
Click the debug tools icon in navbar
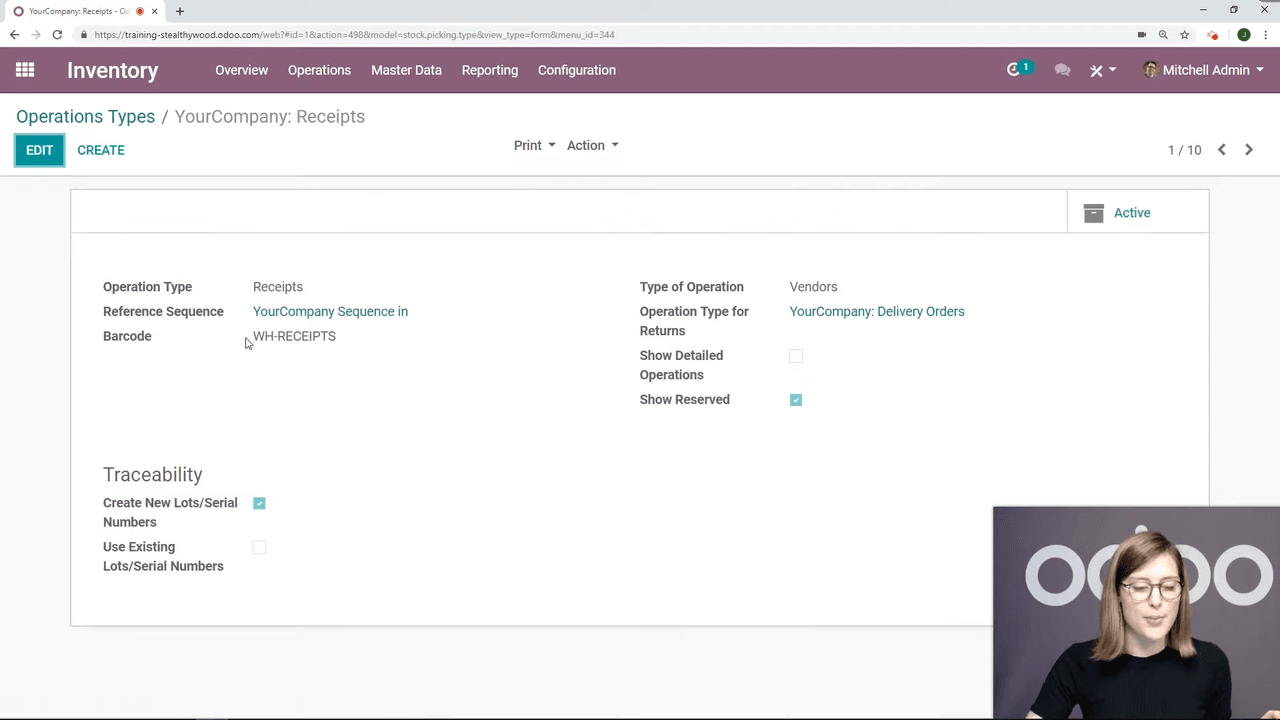1097,70
